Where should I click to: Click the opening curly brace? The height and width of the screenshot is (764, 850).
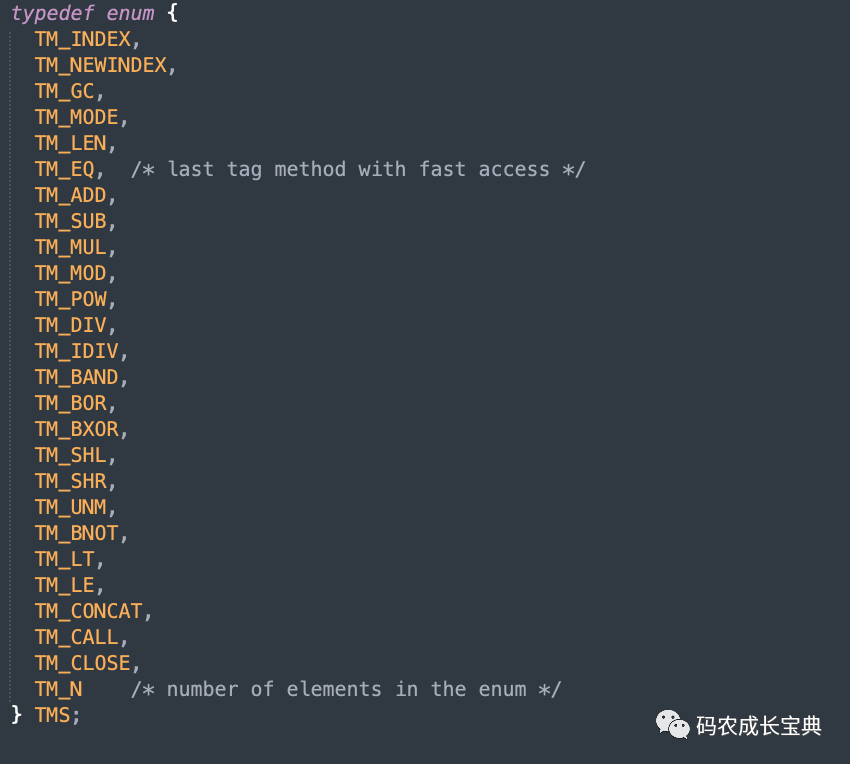click(172, 14)
